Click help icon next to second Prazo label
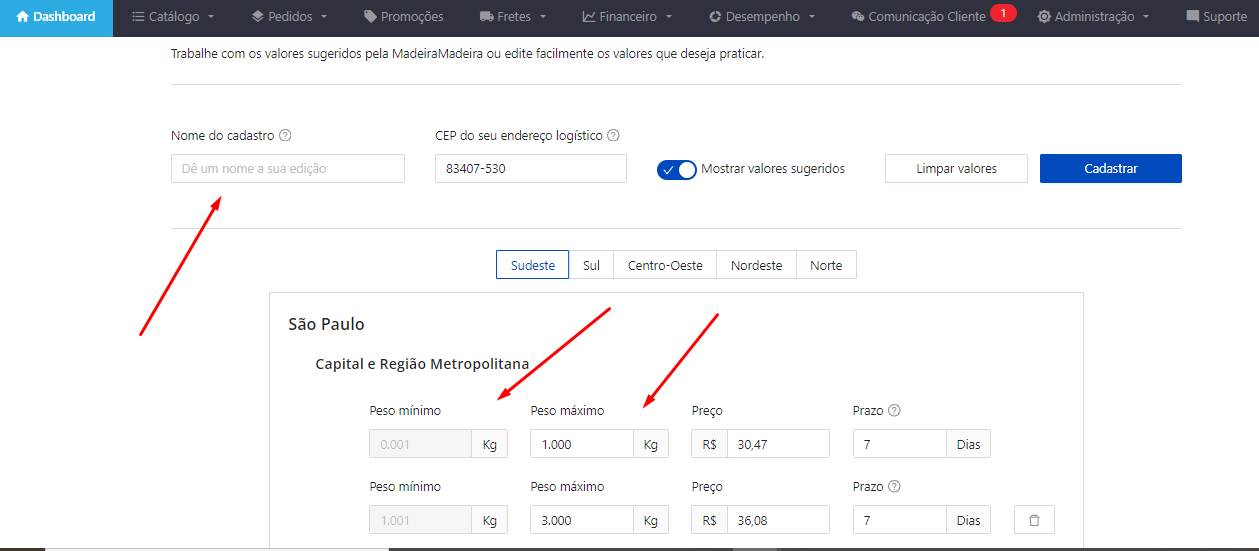The height and width of the screenshot is (551, 1259). click(x=894, y=487)
